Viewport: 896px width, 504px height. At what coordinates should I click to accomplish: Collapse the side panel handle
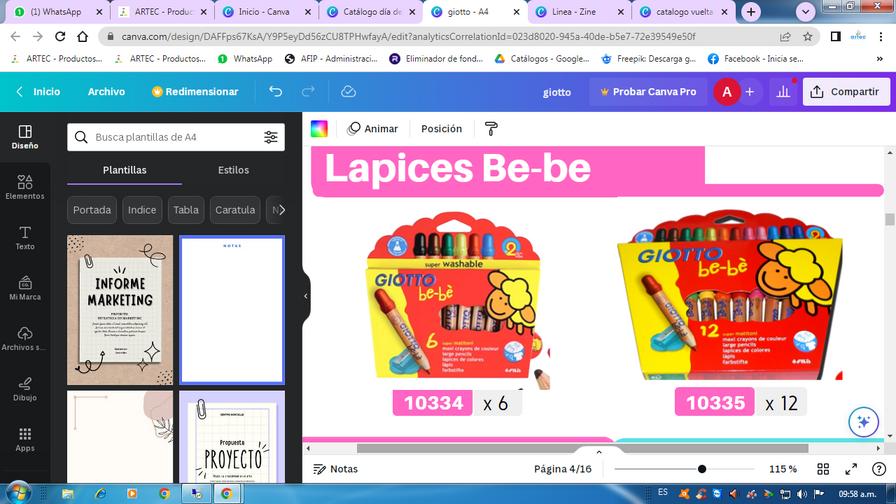pos(306,296)
